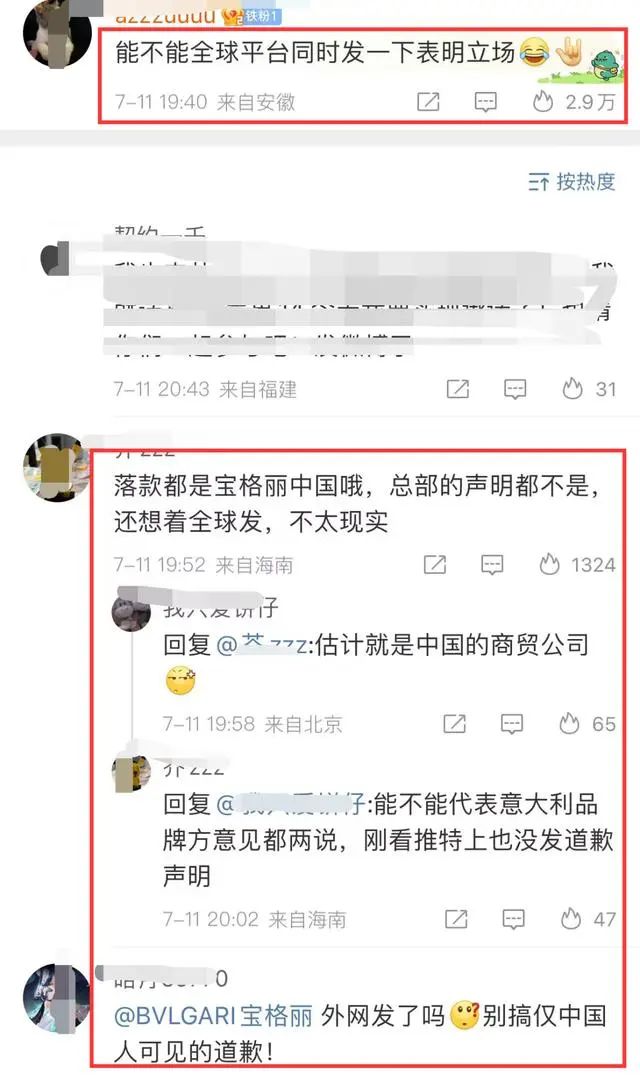
Task: Reply to the 7-11 19:52 comment
Action: (492, 565)
